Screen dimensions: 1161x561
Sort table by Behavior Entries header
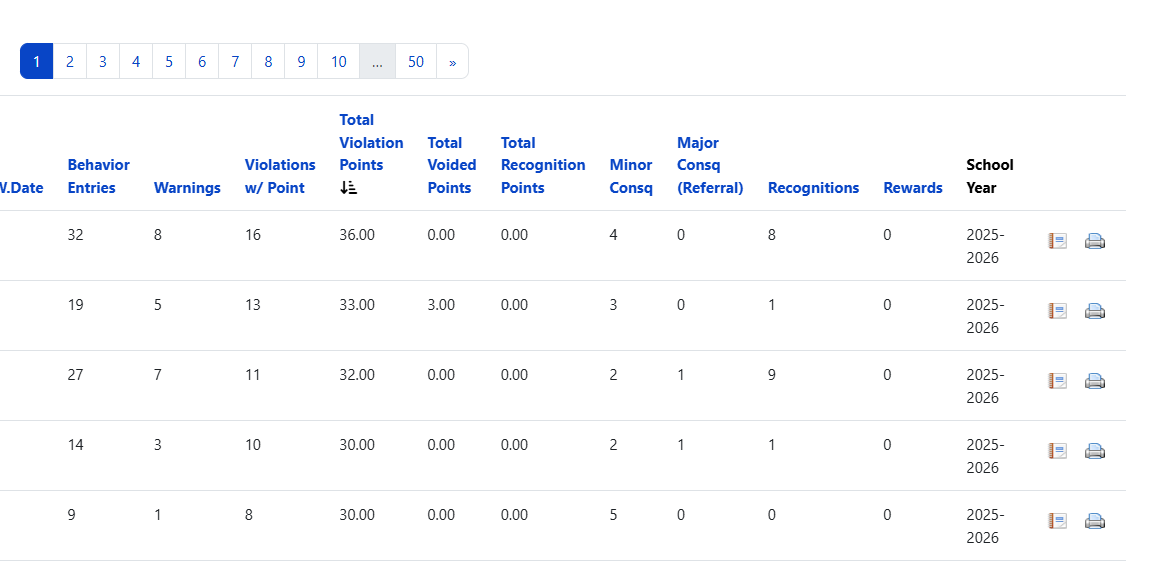click(x=98, y=176)
